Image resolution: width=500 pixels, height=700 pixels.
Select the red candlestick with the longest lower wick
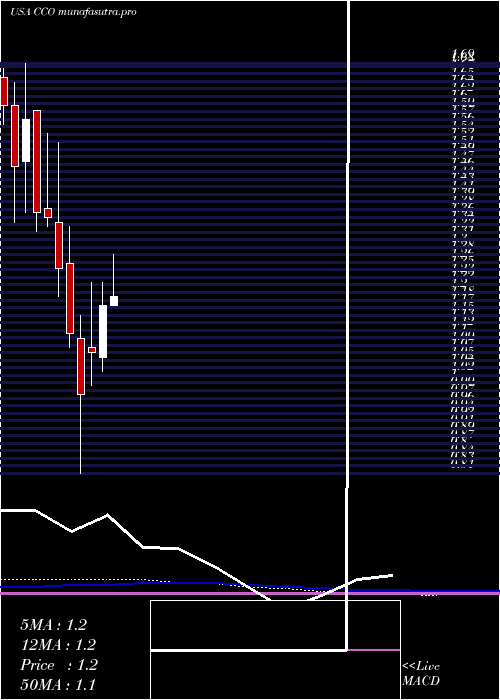click(x=81, y=366)
